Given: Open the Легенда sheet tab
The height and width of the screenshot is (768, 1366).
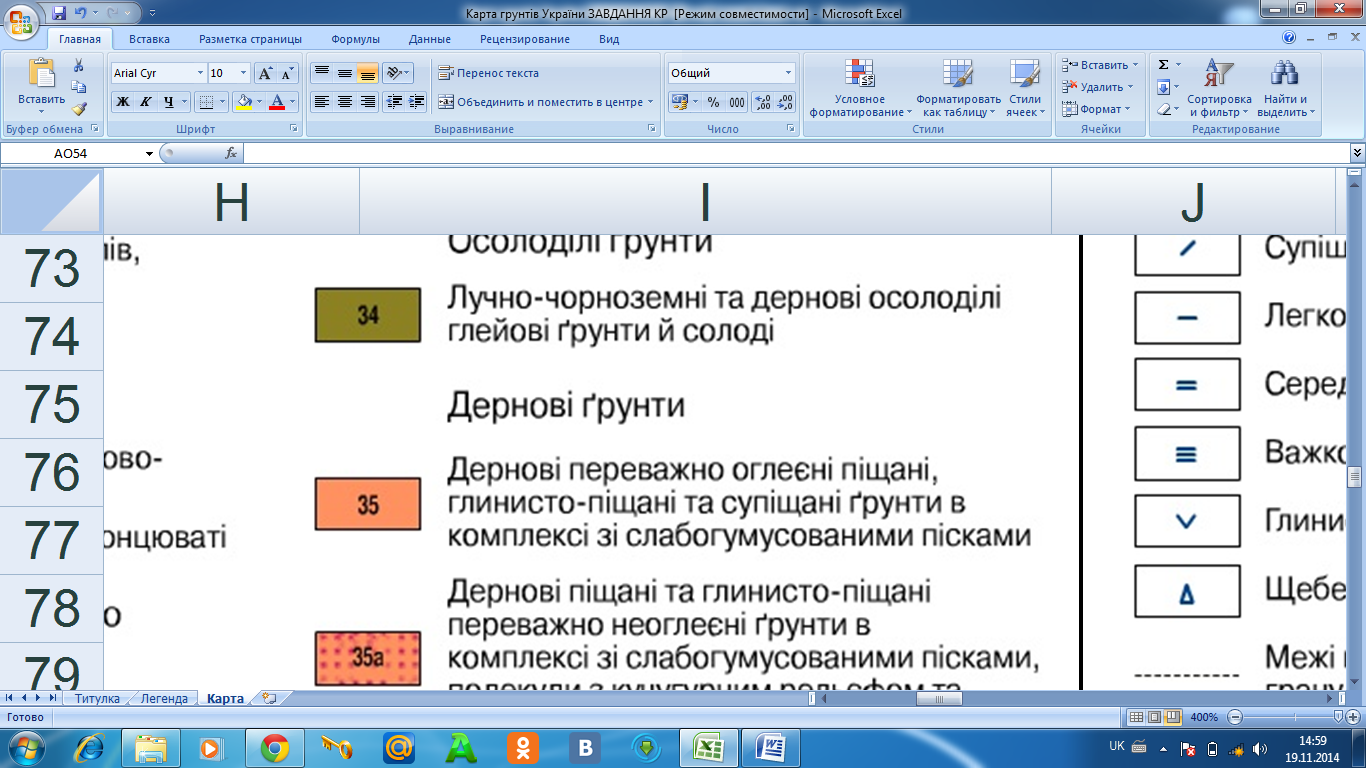Looking at the screenshot, I should [164, 699].
